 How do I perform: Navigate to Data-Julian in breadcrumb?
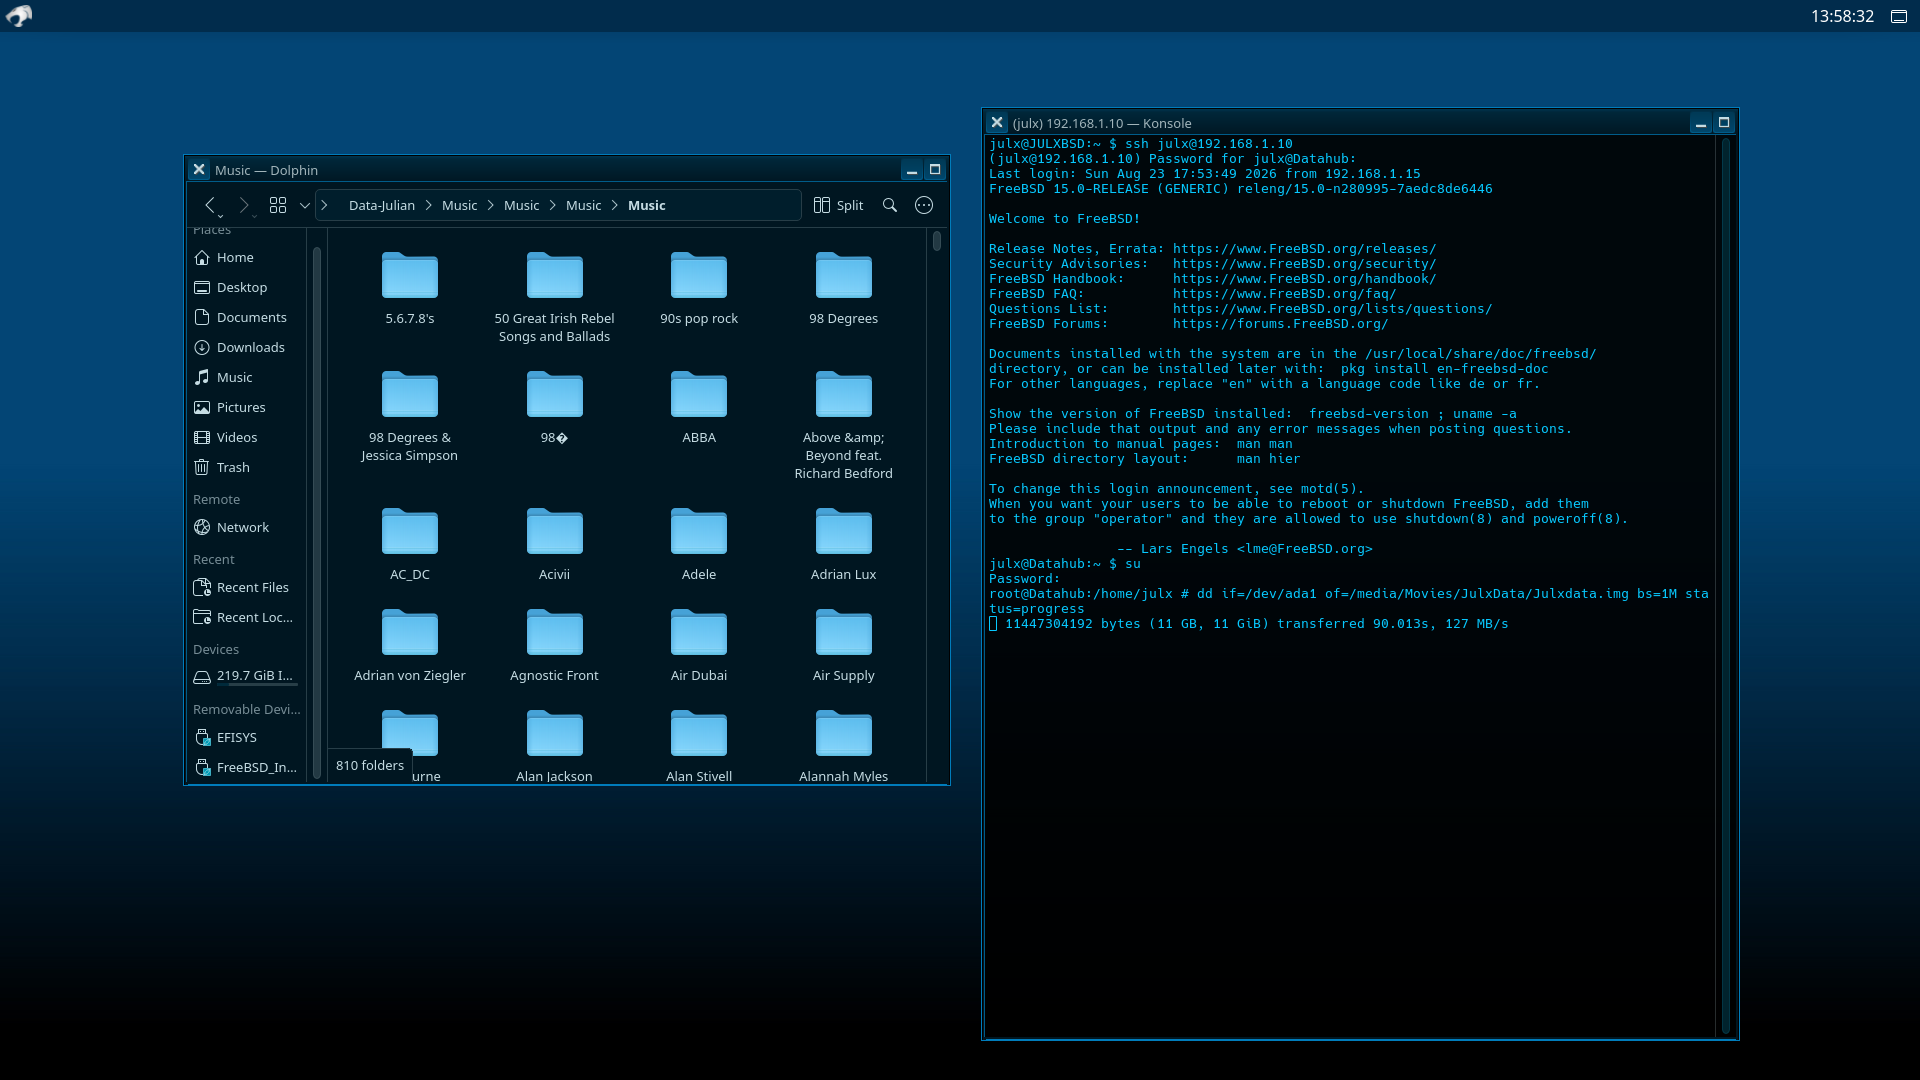pyautogui.click(x=381, y=205)
